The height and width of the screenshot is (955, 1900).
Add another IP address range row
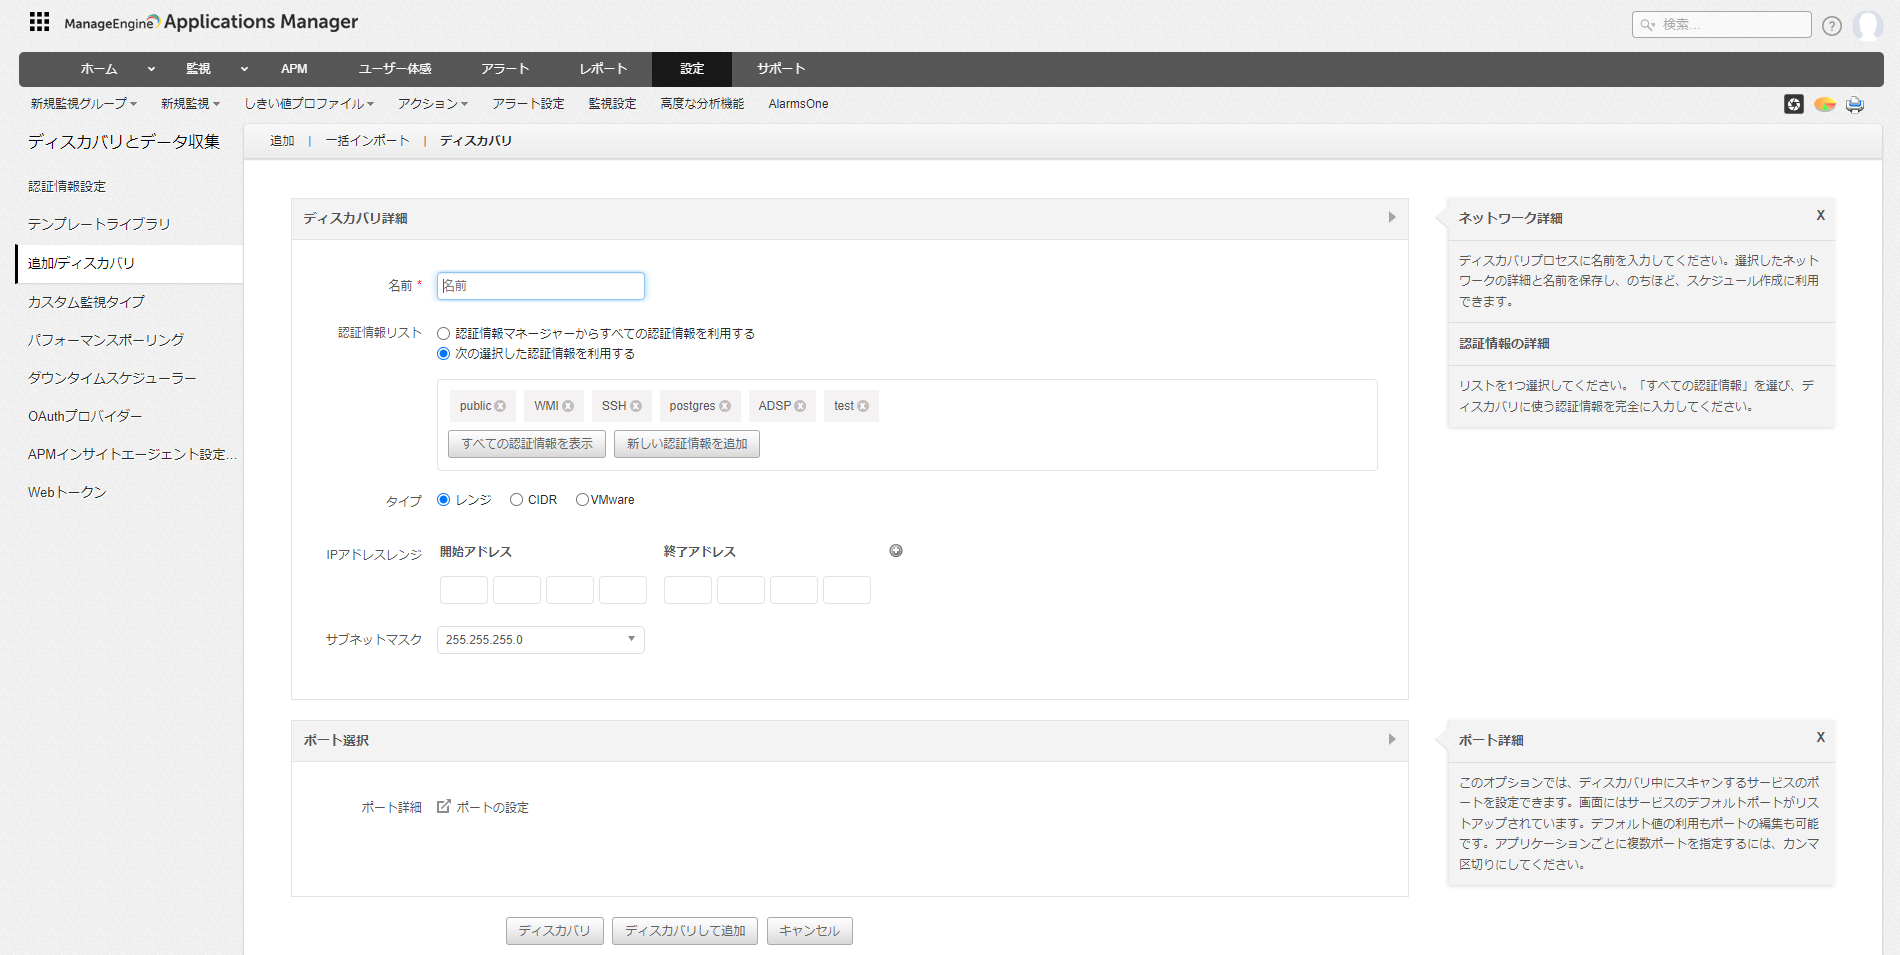tap(896, 551)
